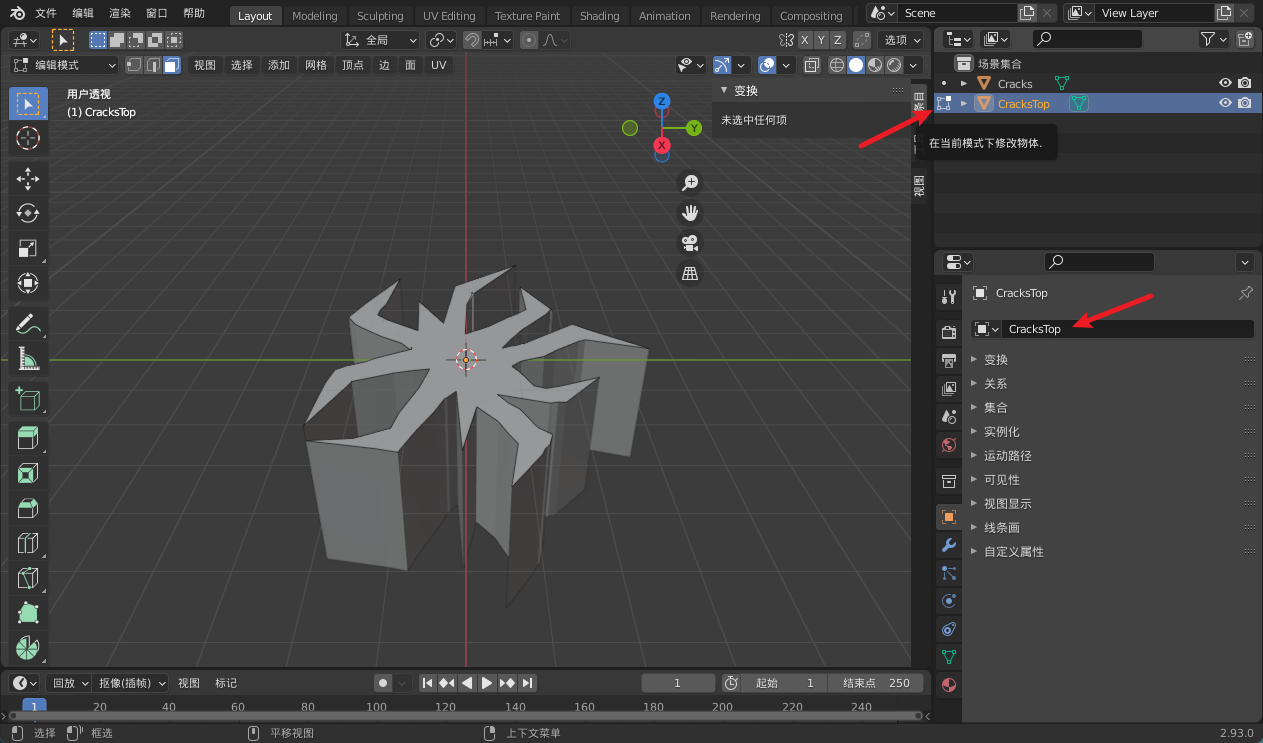Viewport: 1263px width, 743px height.
Task: Select the Inset Faces tool
Action: coord(28,473)
